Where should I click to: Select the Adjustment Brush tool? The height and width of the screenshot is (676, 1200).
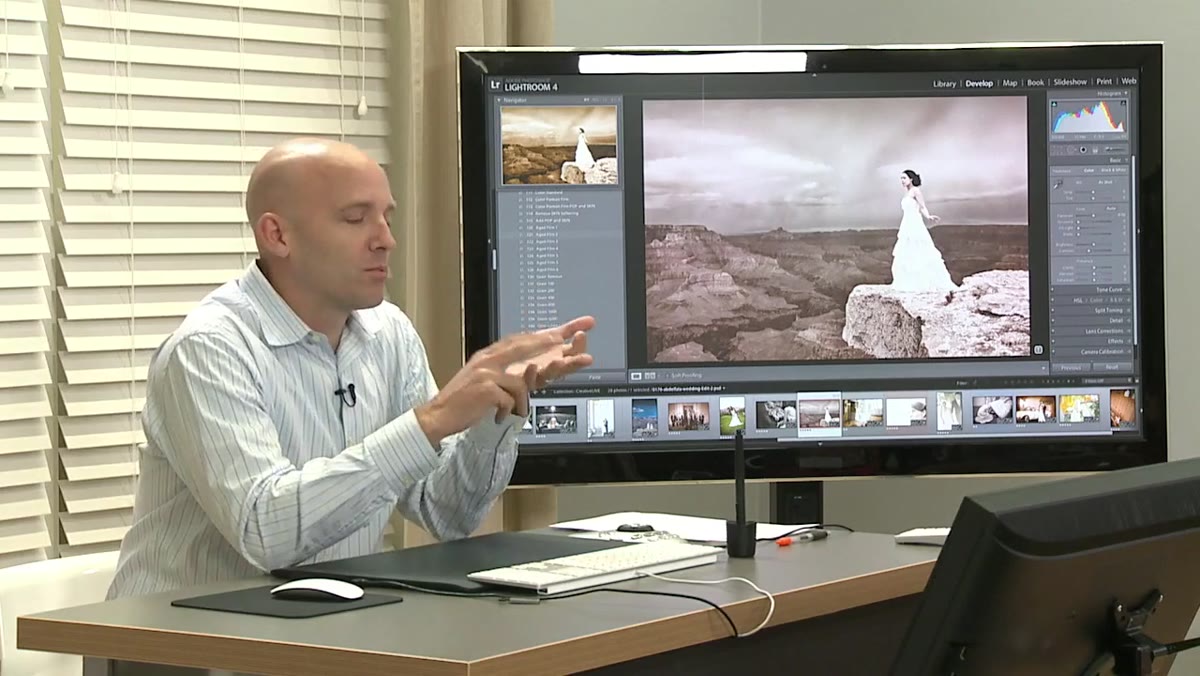coord(1113,150)
